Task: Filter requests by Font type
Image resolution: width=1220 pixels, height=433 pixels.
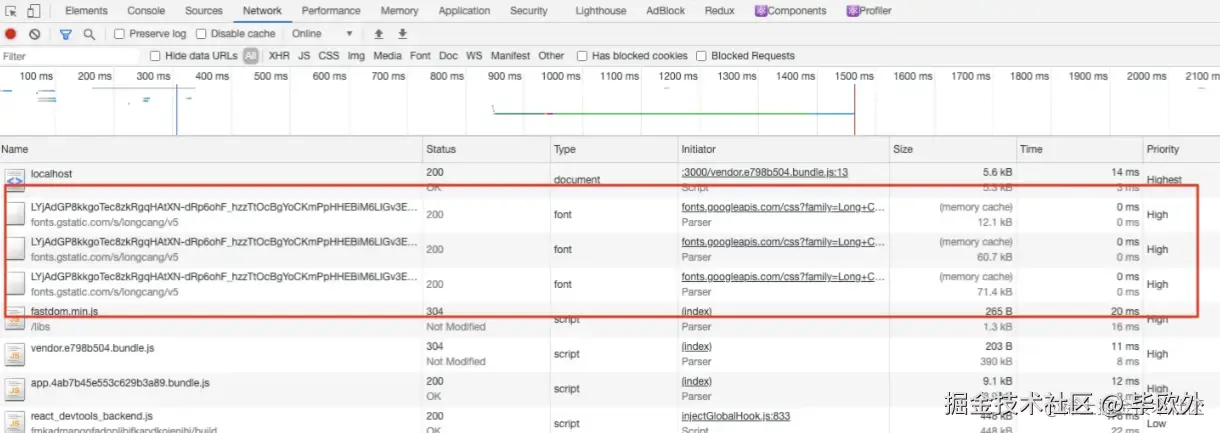Action: (x=420, y=56)
